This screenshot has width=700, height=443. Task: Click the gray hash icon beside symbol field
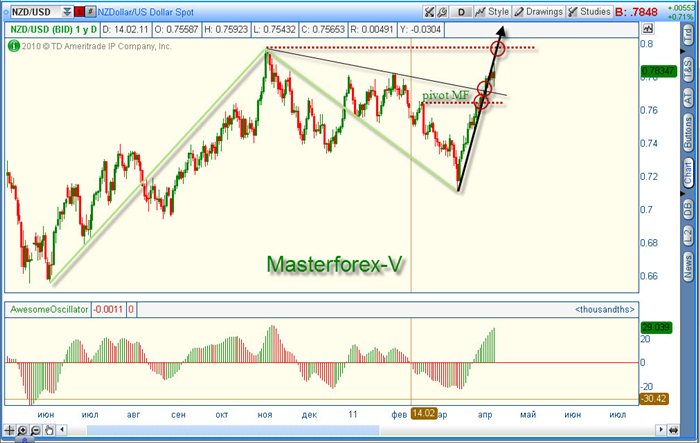point(90,12)
